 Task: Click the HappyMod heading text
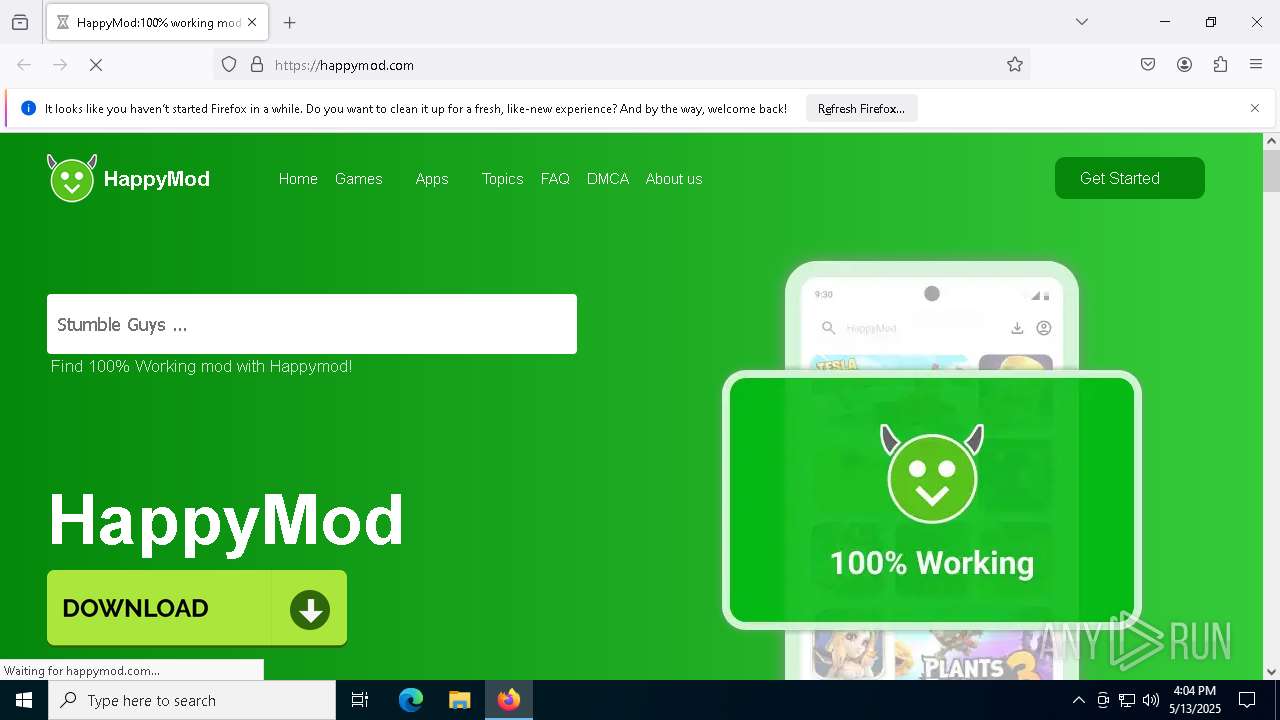tap(226, 520)
